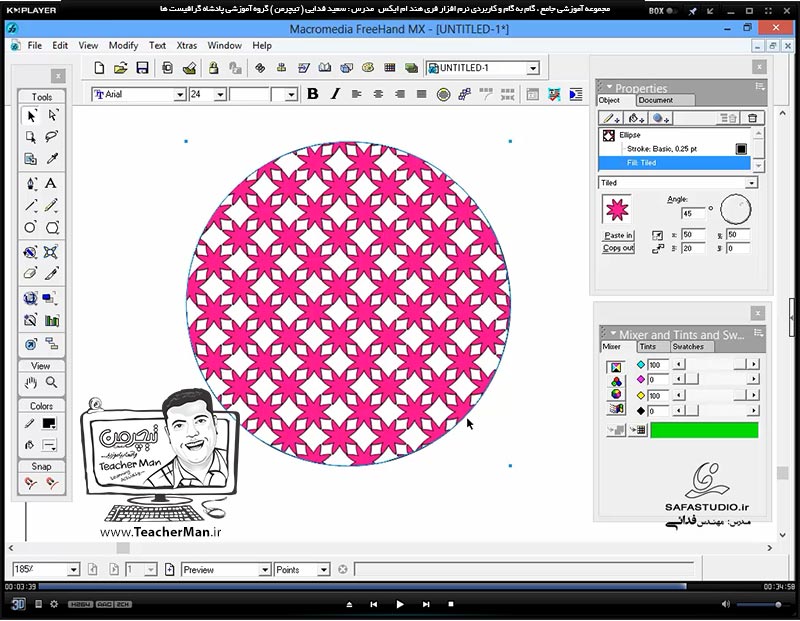Skip to next track in KMPlayer

[426, 604]
